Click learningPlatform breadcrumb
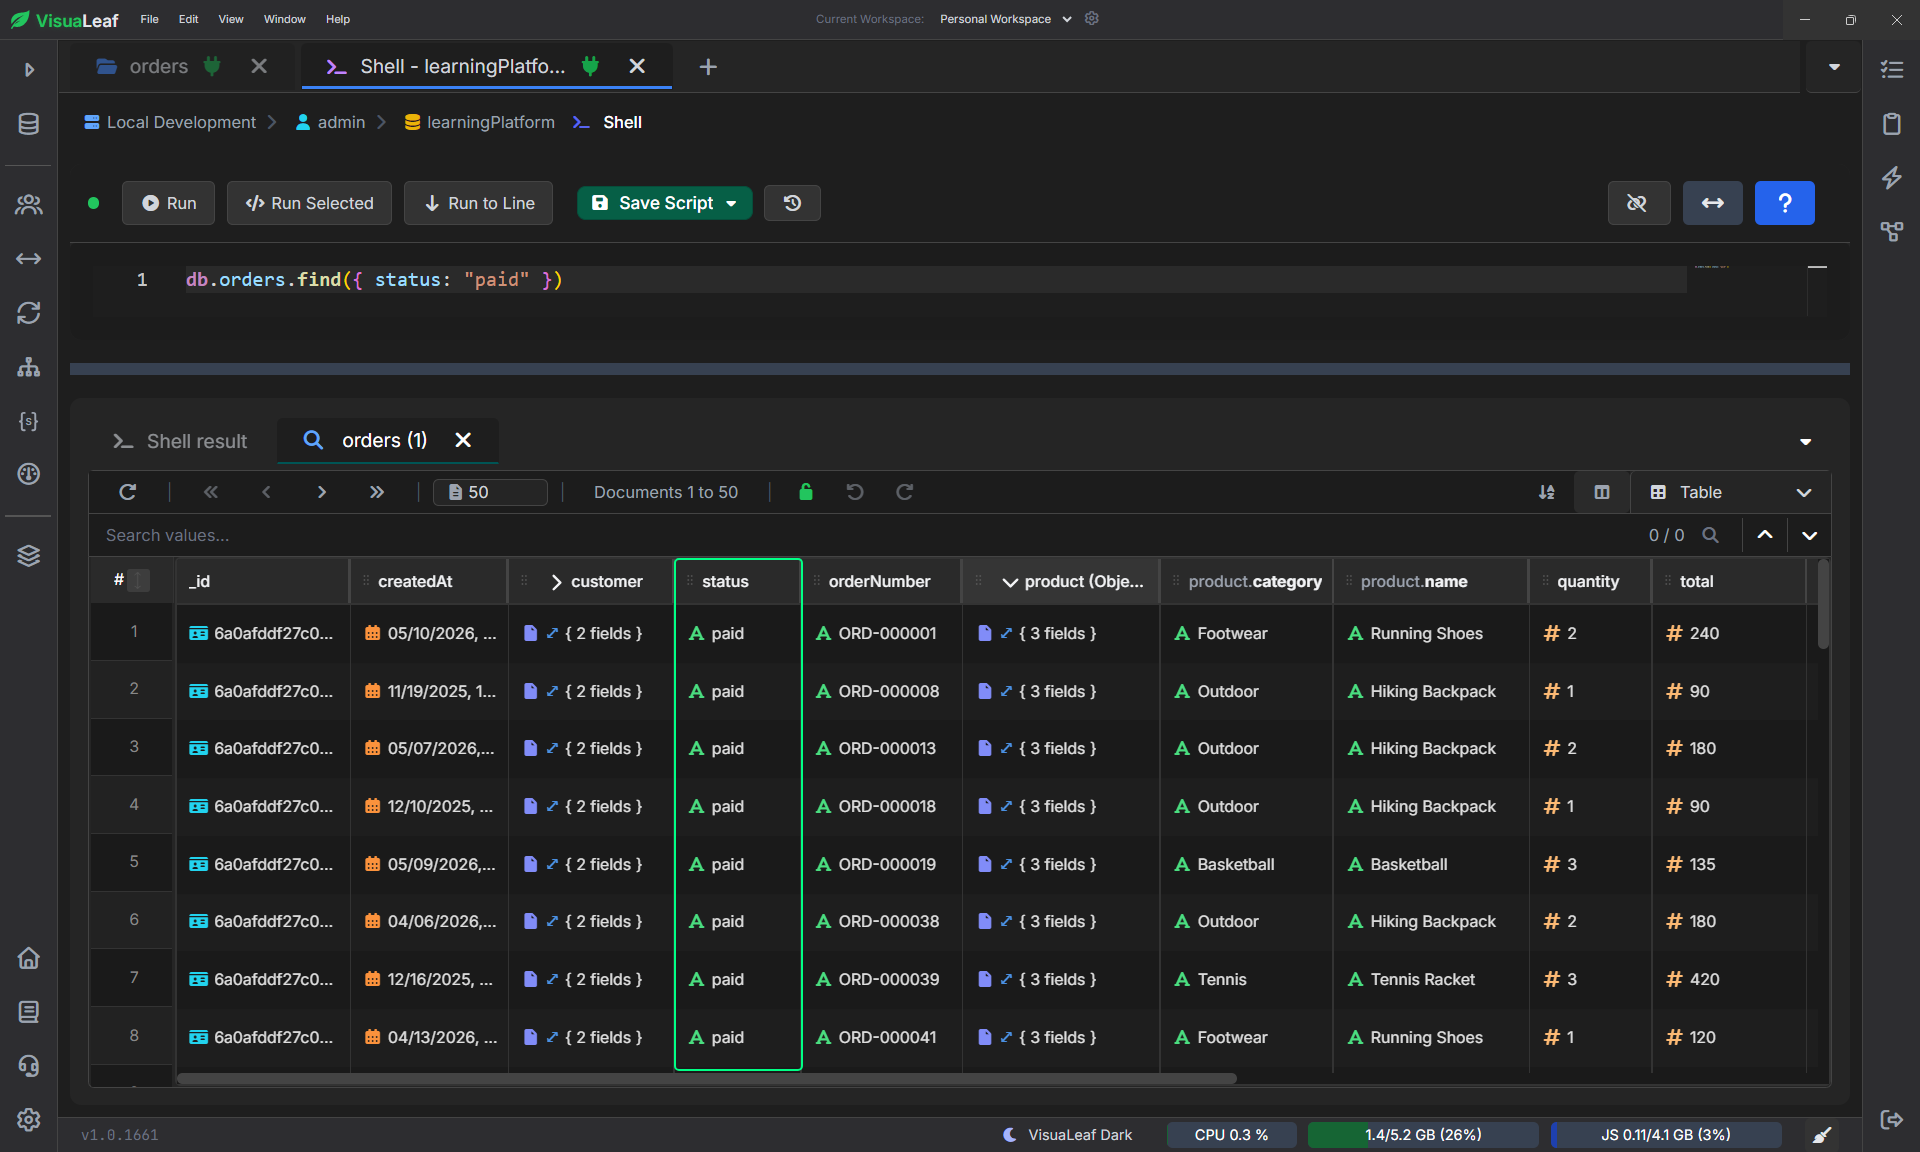Viewport: 1920px width, 1152px height. click(479, 122)
